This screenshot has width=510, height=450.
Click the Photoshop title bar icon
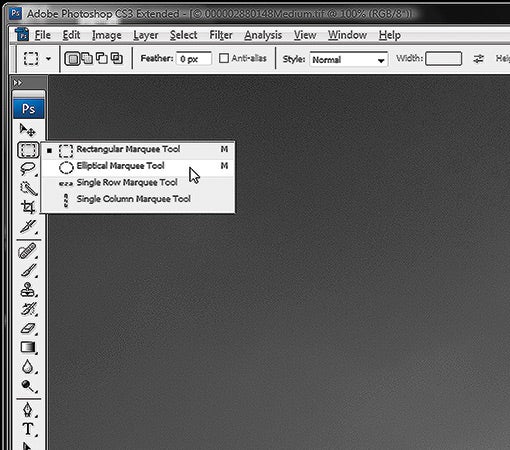[x=15, y=14]
